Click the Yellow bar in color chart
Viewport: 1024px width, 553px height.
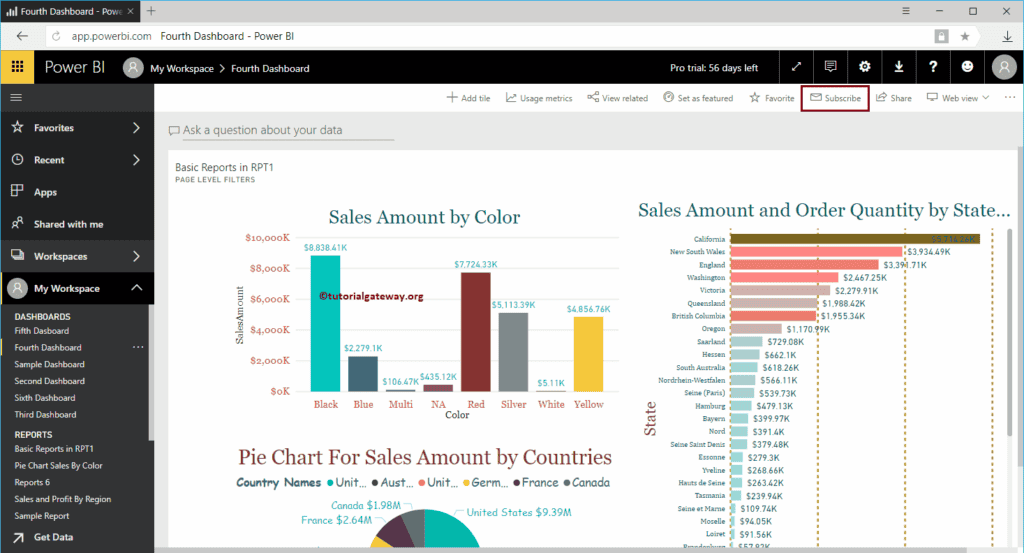(x=588, y=353)
